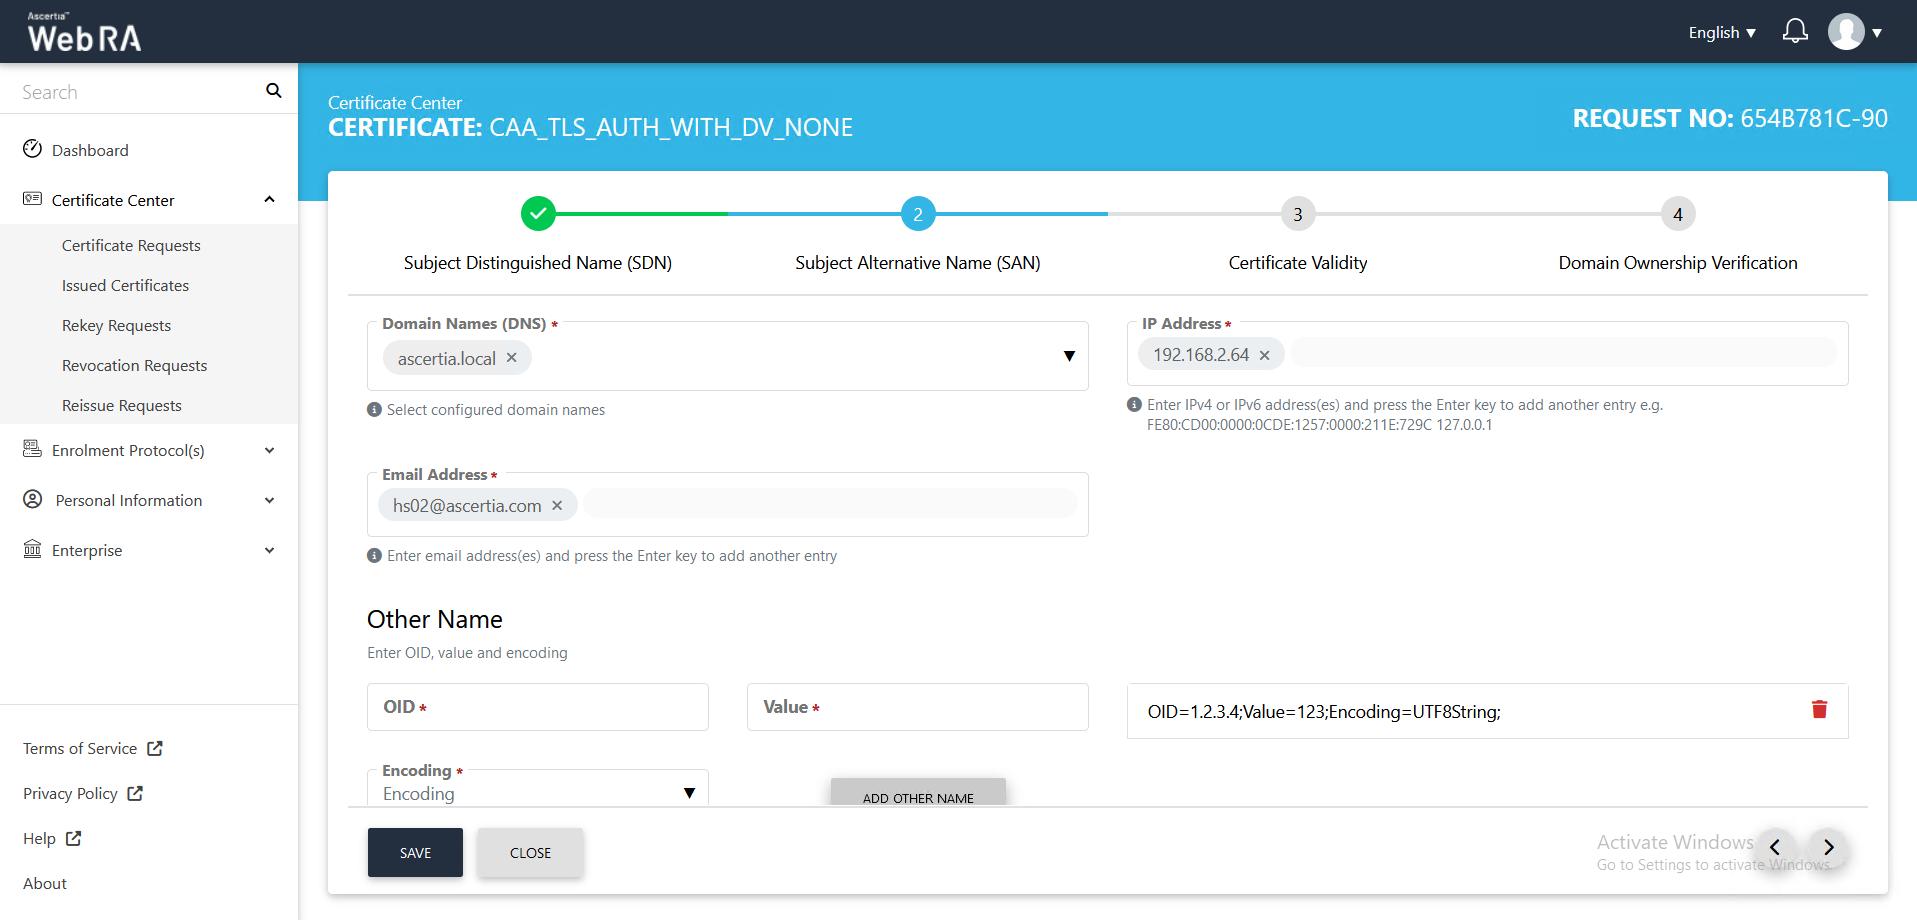The width and height of the screenshot is (1917, 920).
Task: Open the English language dropdown
Action: click(x=1722, y=33)
